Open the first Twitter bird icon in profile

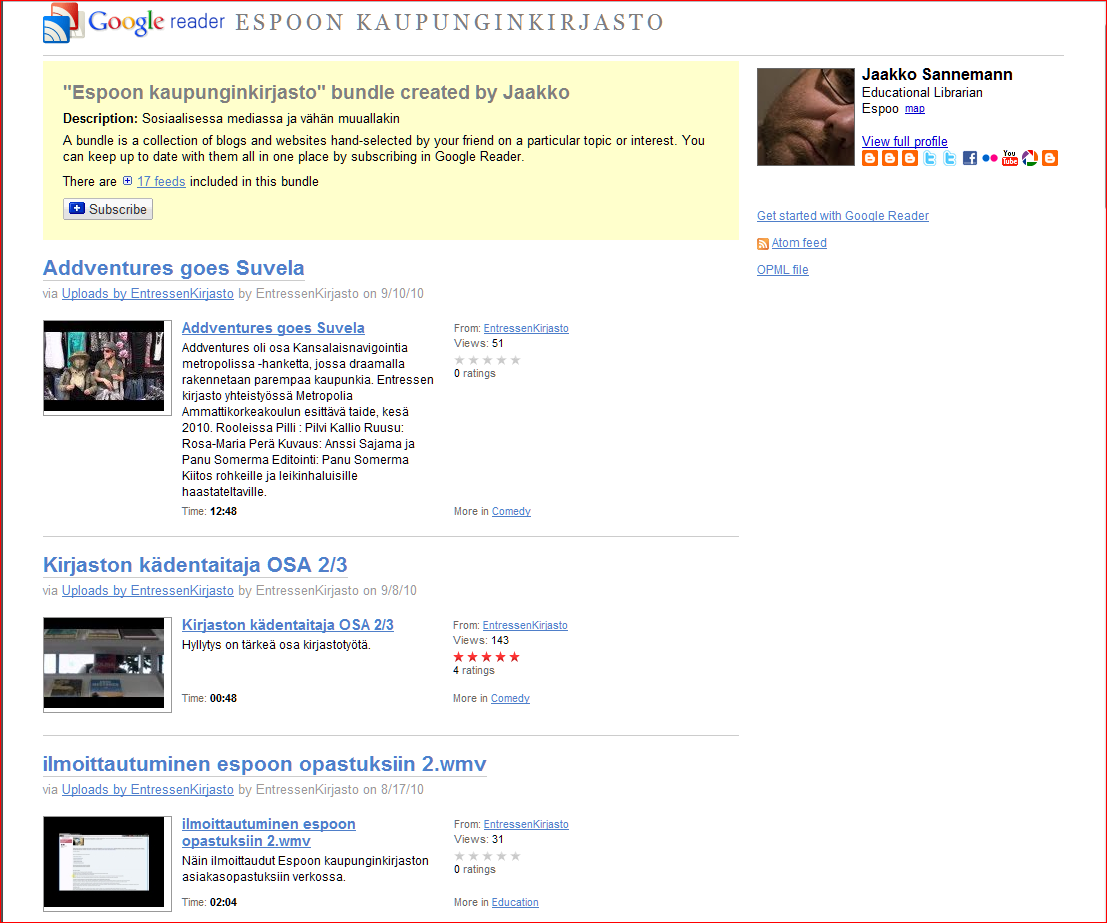click(930, 158)
